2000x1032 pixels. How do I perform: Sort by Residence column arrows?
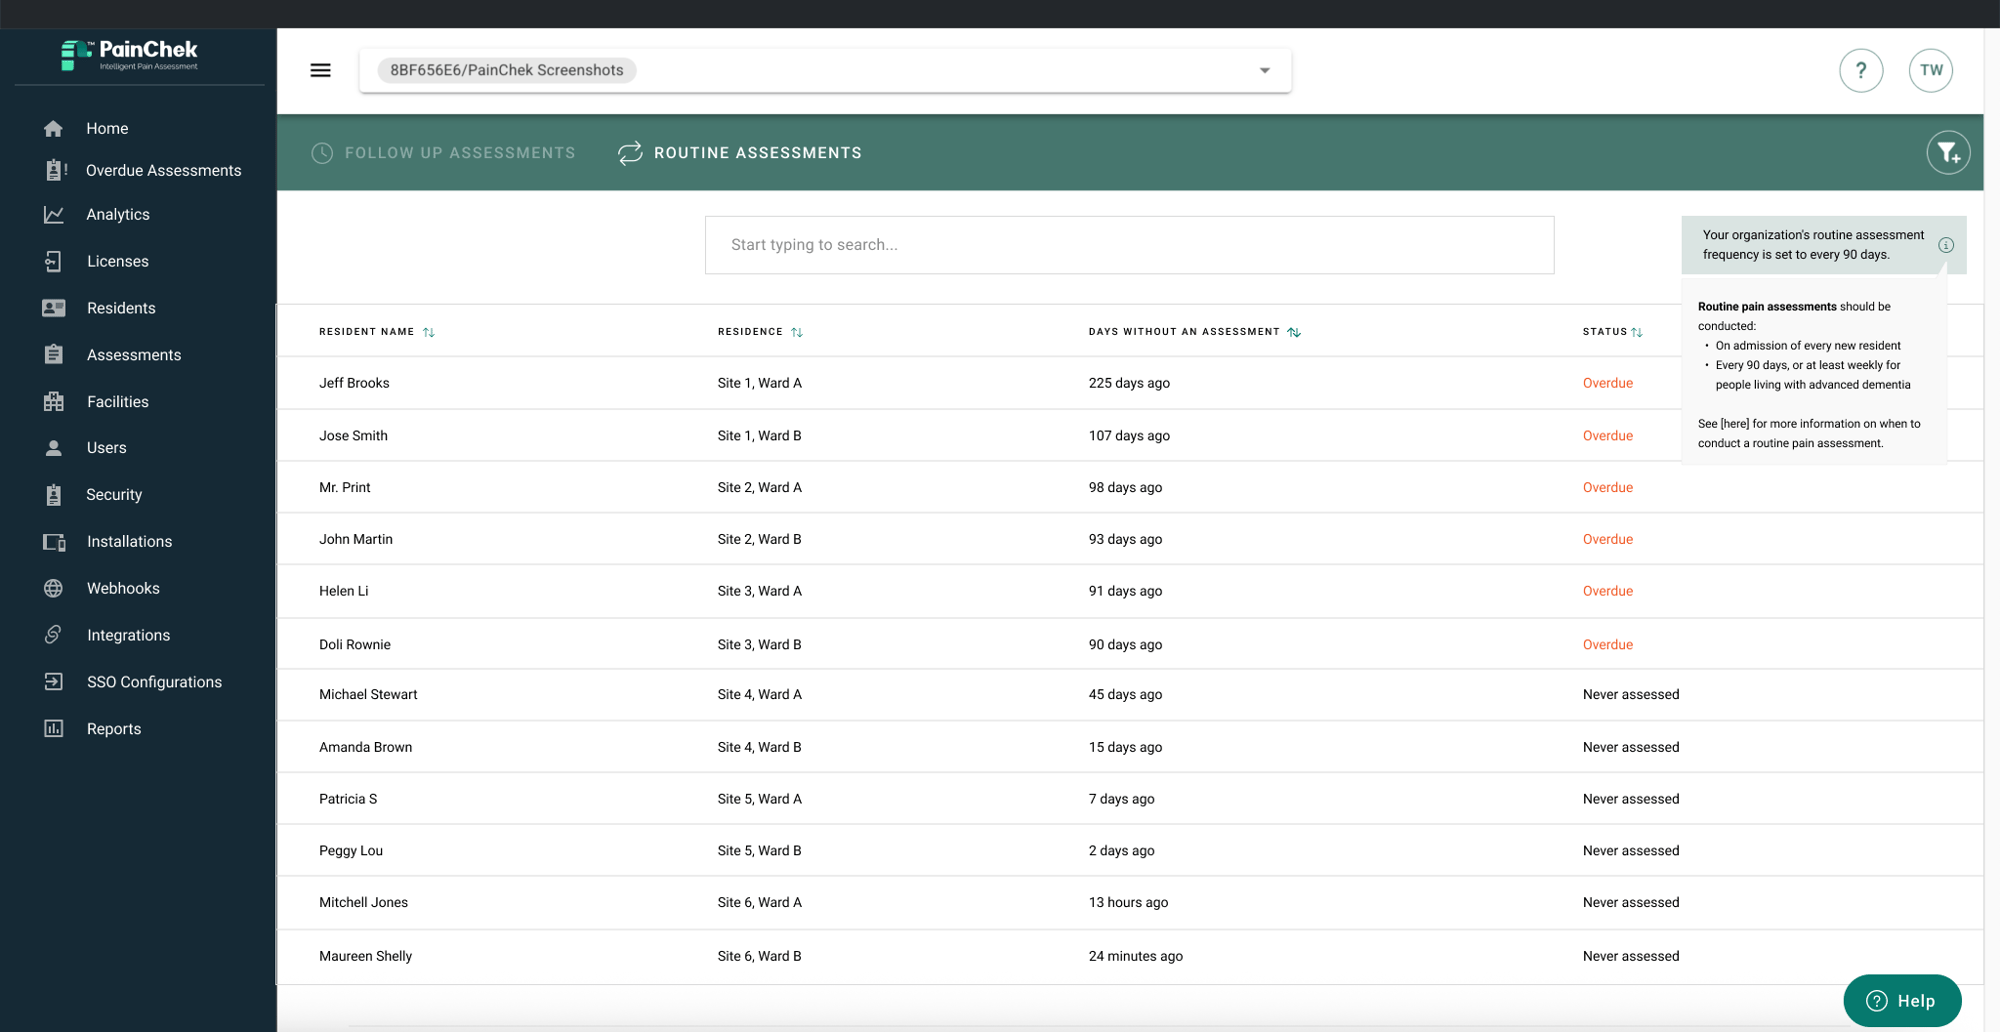pyautogui.click(x=797, y=332)
